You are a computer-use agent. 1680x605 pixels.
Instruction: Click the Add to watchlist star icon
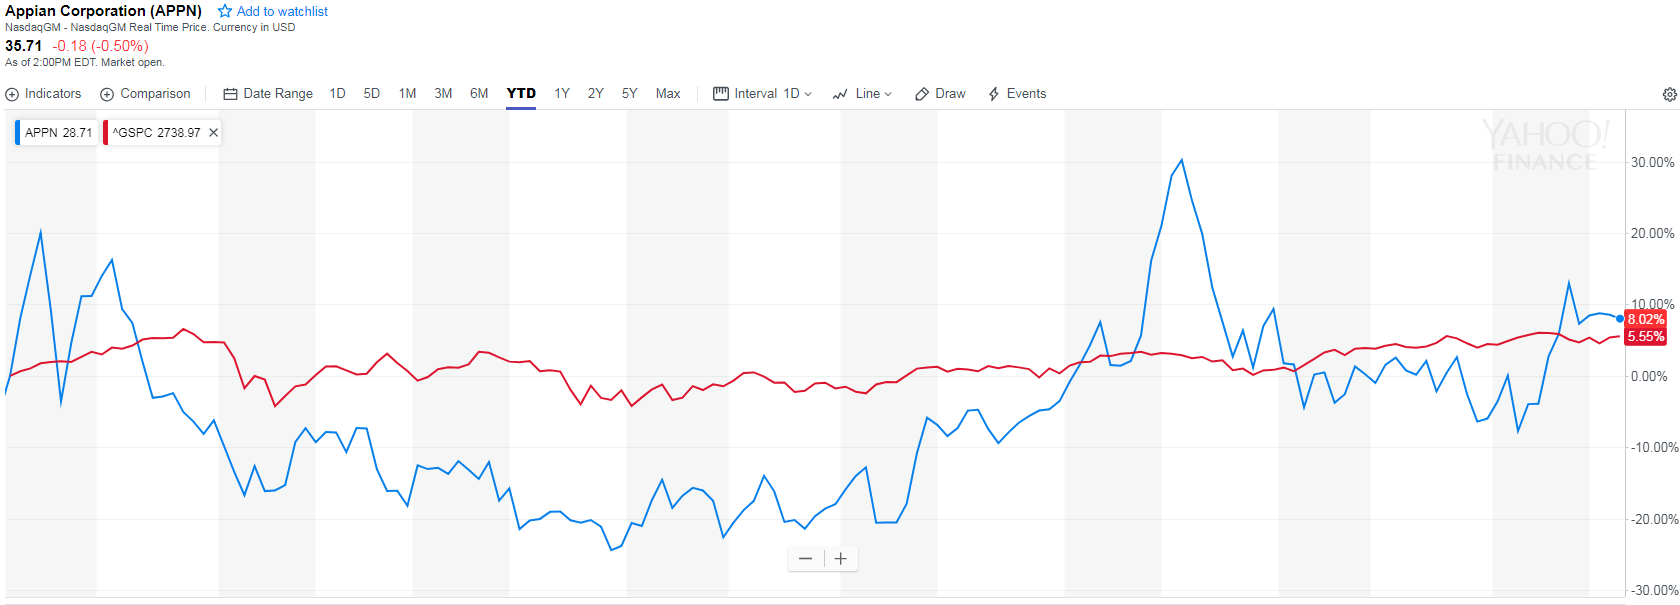point(225,11)
